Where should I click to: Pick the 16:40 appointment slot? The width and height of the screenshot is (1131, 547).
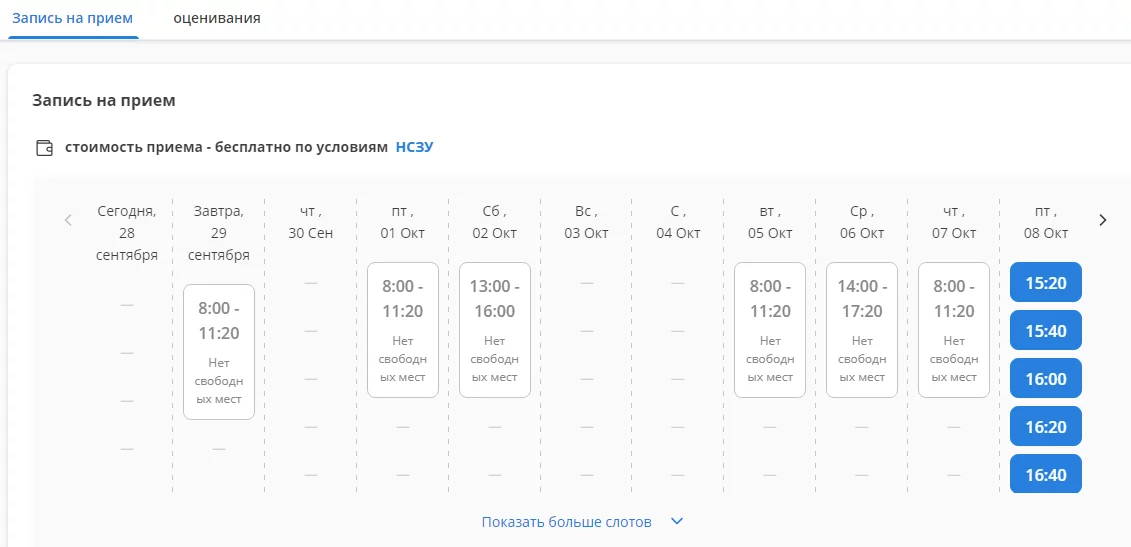pos(1046,474)
